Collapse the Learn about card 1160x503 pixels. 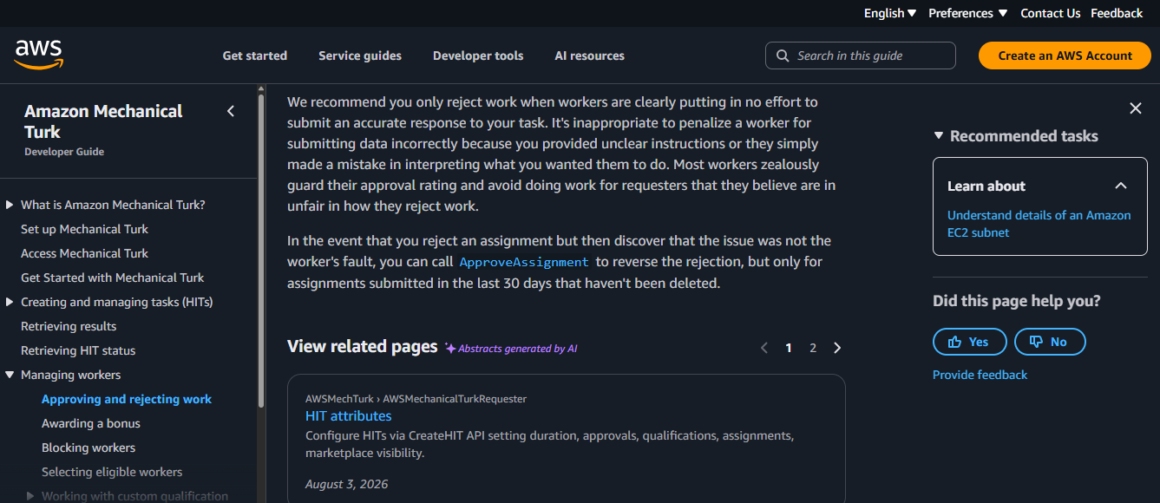[1121, 186]
